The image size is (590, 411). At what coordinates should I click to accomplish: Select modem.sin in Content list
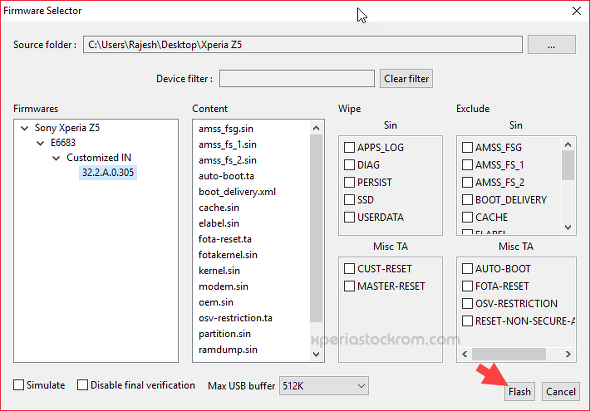(224, 287)
